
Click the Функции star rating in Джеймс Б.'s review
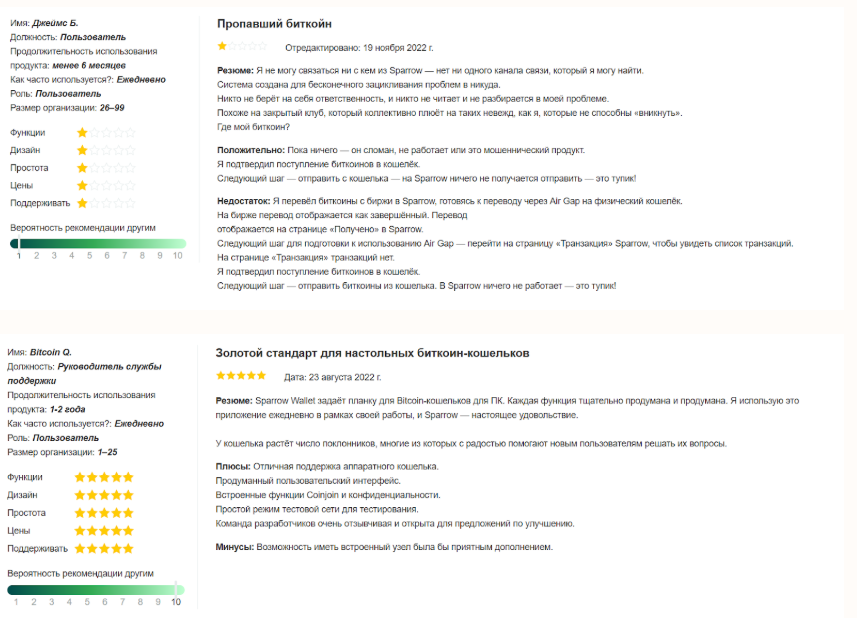[106, 132]
